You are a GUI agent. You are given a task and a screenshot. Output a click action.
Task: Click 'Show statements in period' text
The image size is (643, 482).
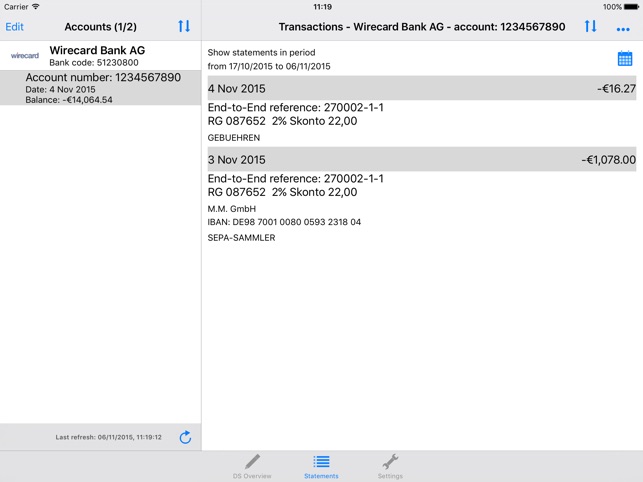[261, 53]
